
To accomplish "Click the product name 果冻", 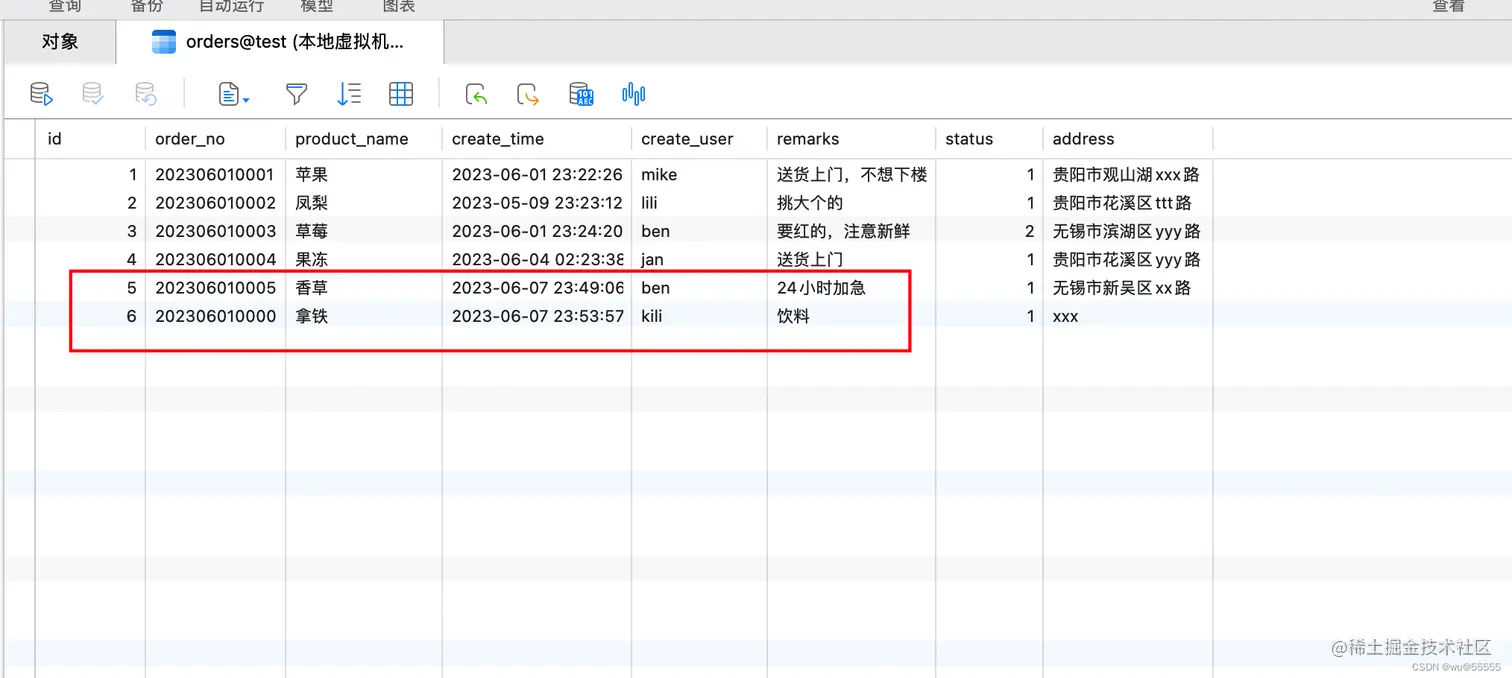I will coord(311,260).
